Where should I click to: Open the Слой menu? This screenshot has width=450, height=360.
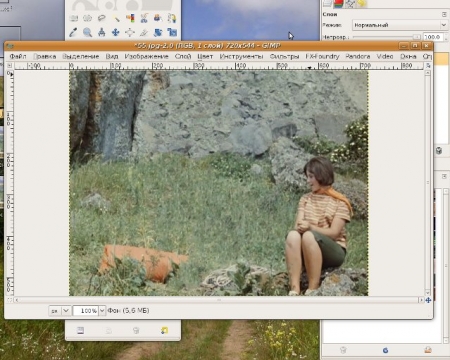(183, 56)
